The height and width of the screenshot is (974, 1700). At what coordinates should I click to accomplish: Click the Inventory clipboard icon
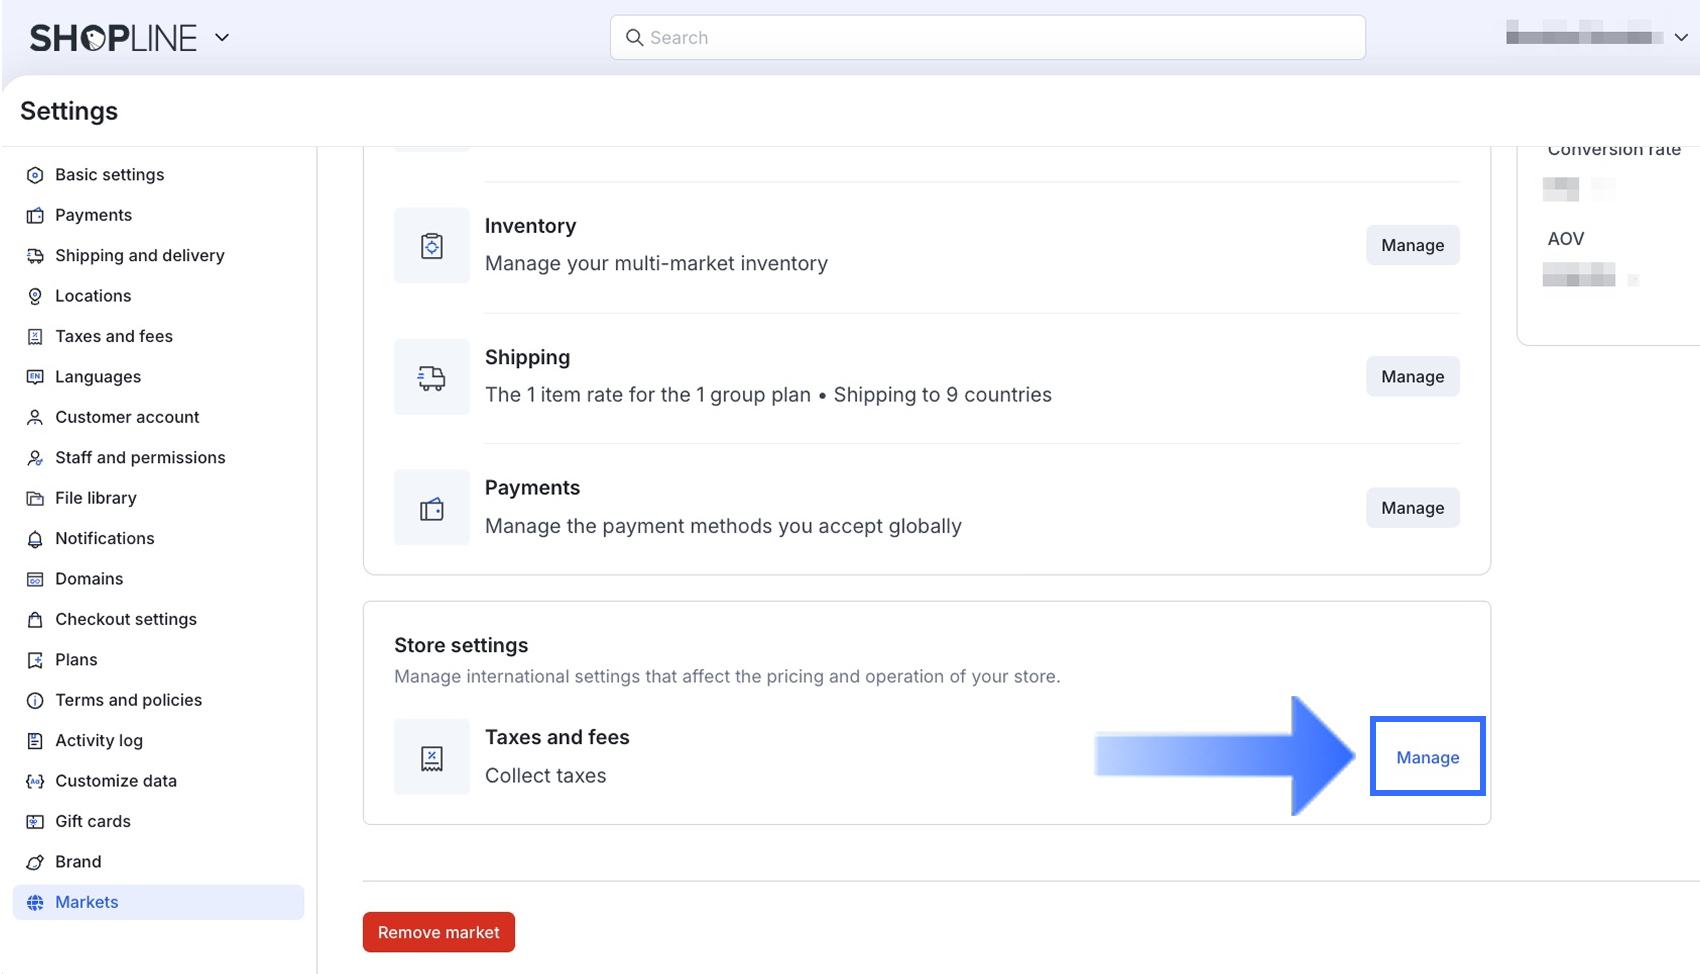coord(432,246)
